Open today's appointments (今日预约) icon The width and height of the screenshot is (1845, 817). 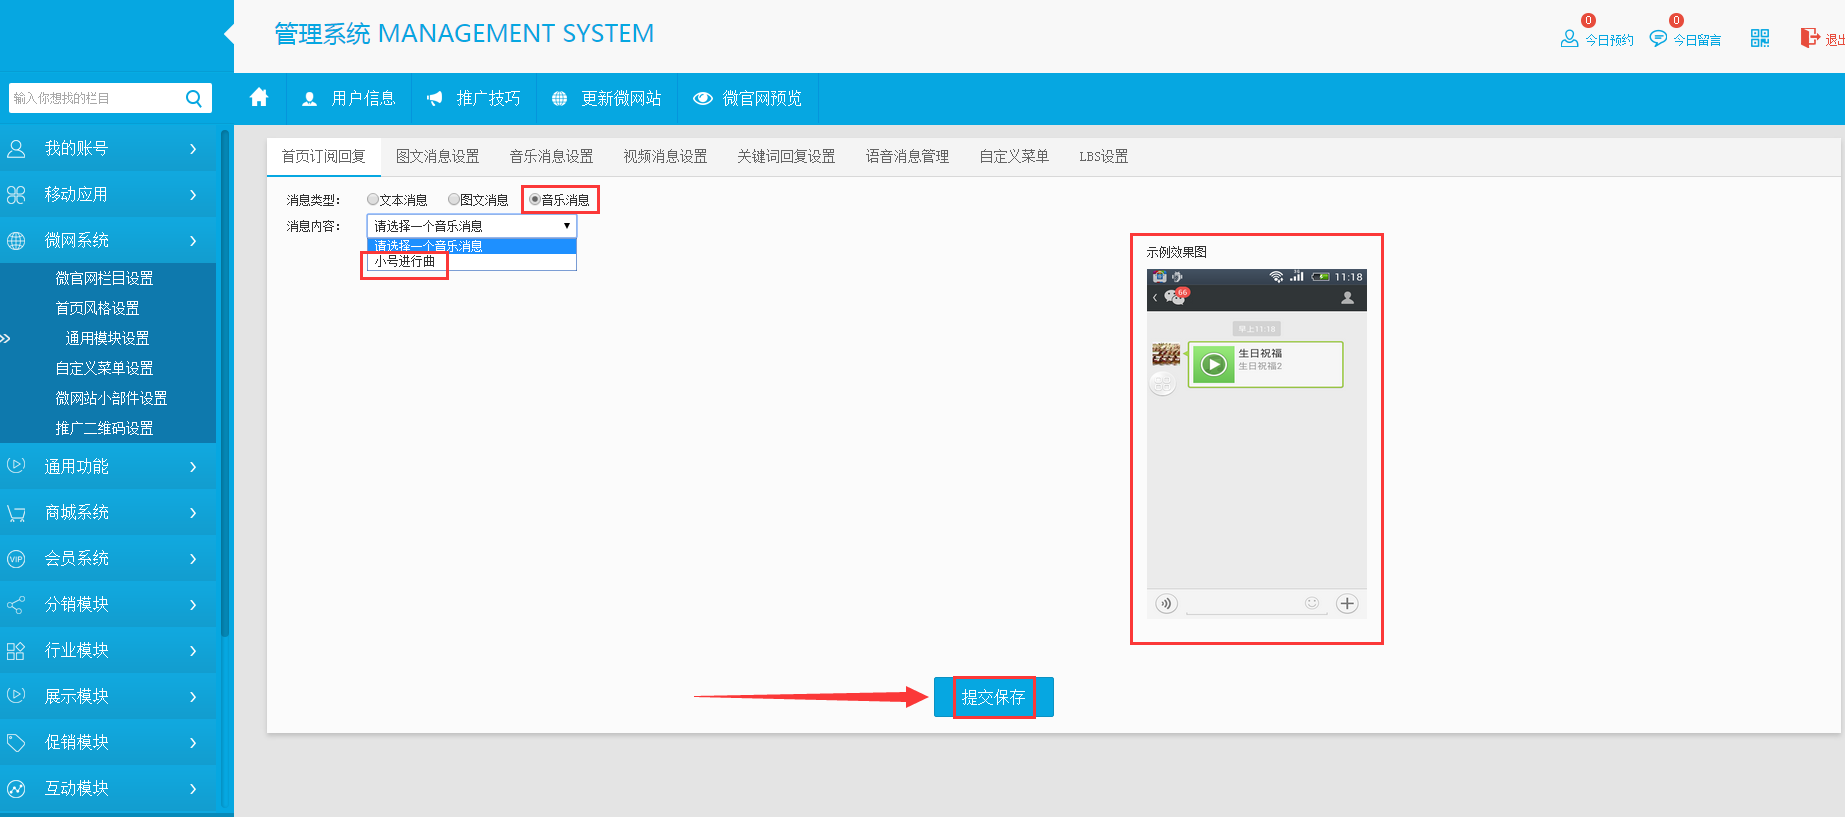(1569, 38)
